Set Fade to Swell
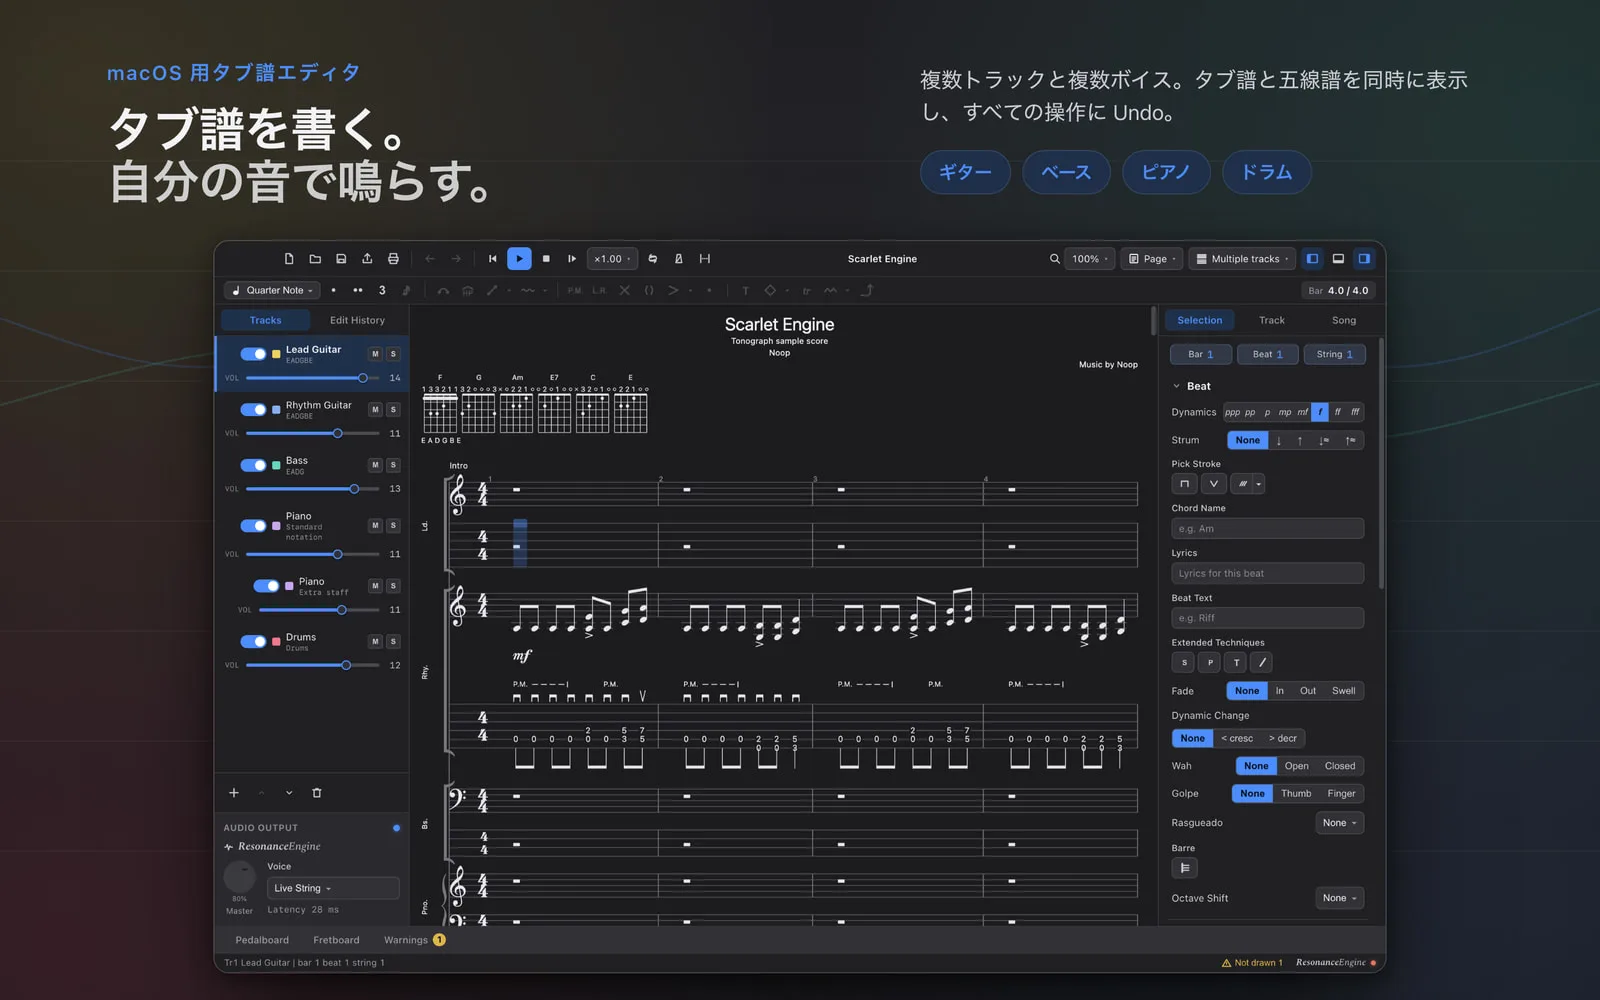Image resolution: width=1600 pixels, height=1000 pixels. click(1343, 691)
